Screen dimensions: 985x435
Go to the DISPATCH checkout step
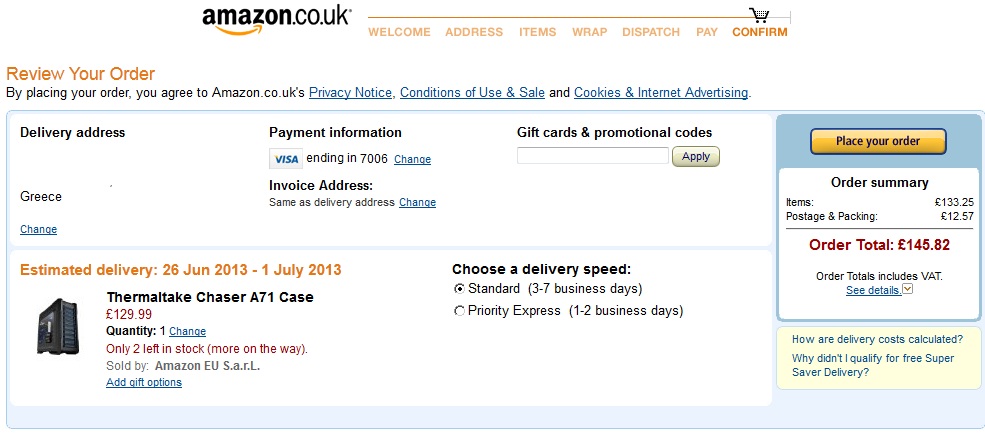pos(651,32)
